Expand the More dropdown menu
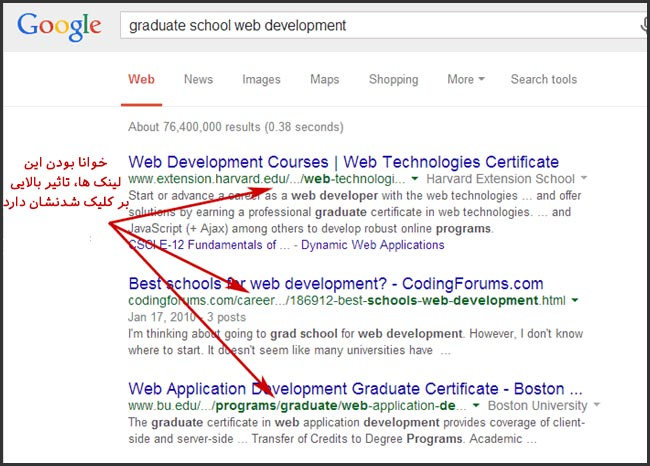 tap(466, 79)
